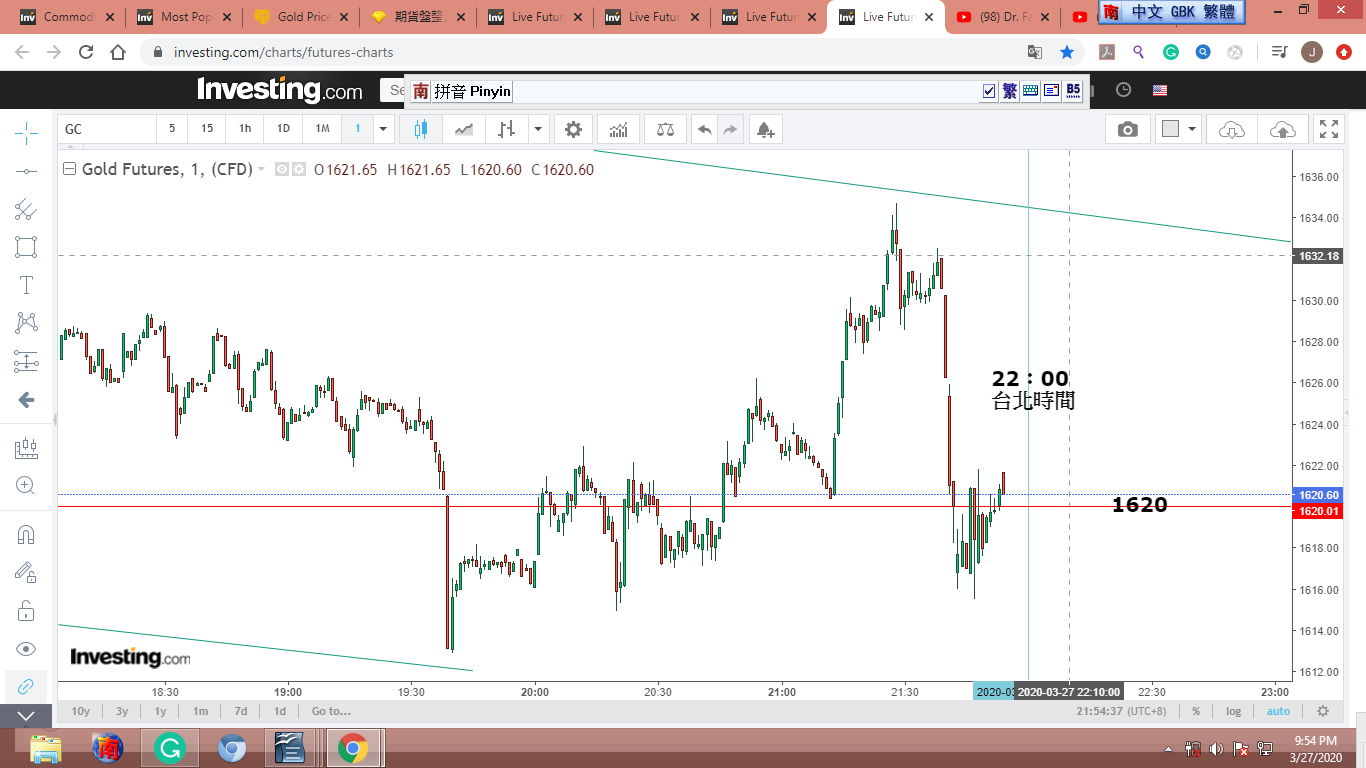The height and width of the screenshot is (768, 1366).
Task: Create an alert with bell icon
Action: 764,129
